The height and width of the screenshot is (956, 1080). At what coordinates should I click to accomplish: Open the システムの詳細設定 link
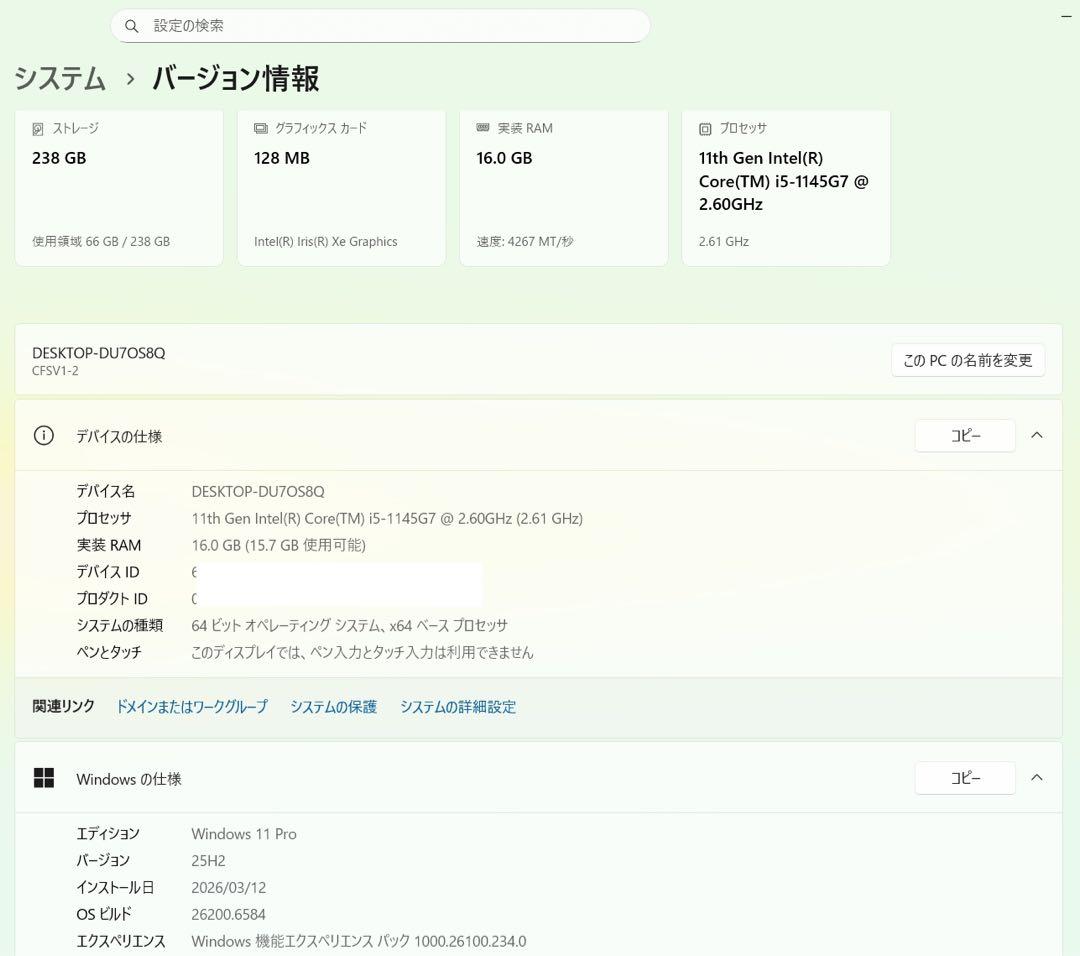(x=458, y=706)
